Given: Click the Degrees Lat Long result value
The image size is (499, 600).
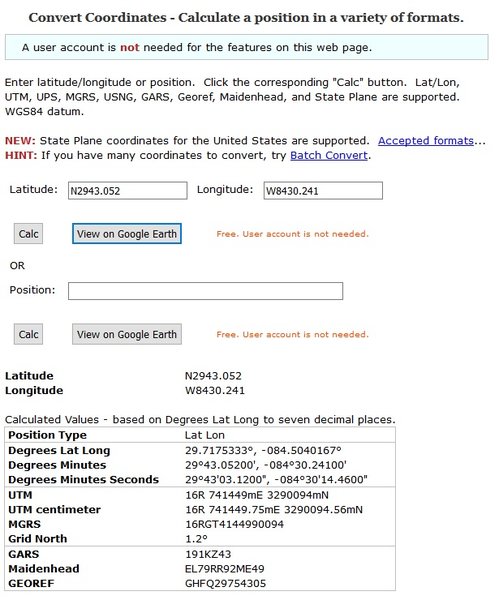Looking at the screenshot, I should click(263, 450).
